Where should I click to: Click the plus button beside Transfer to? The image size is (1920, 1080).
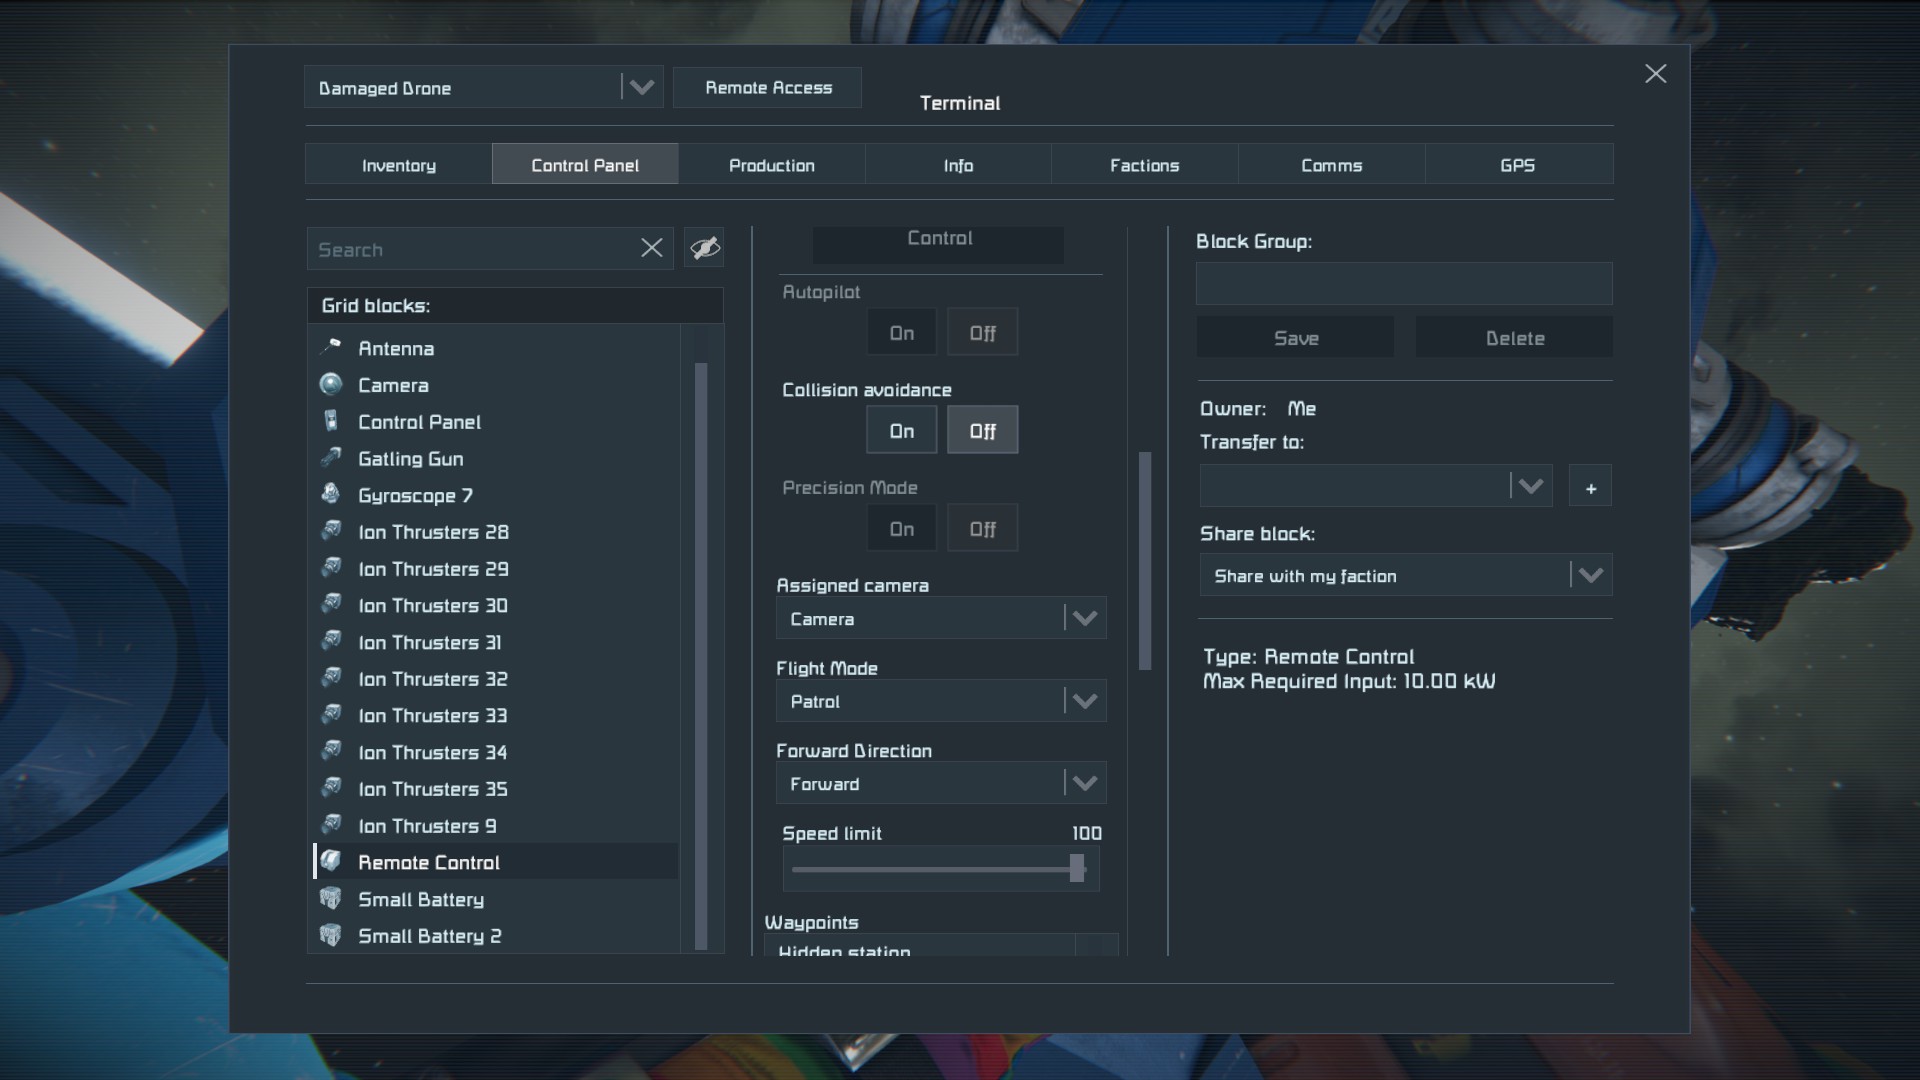point(1590,488)
